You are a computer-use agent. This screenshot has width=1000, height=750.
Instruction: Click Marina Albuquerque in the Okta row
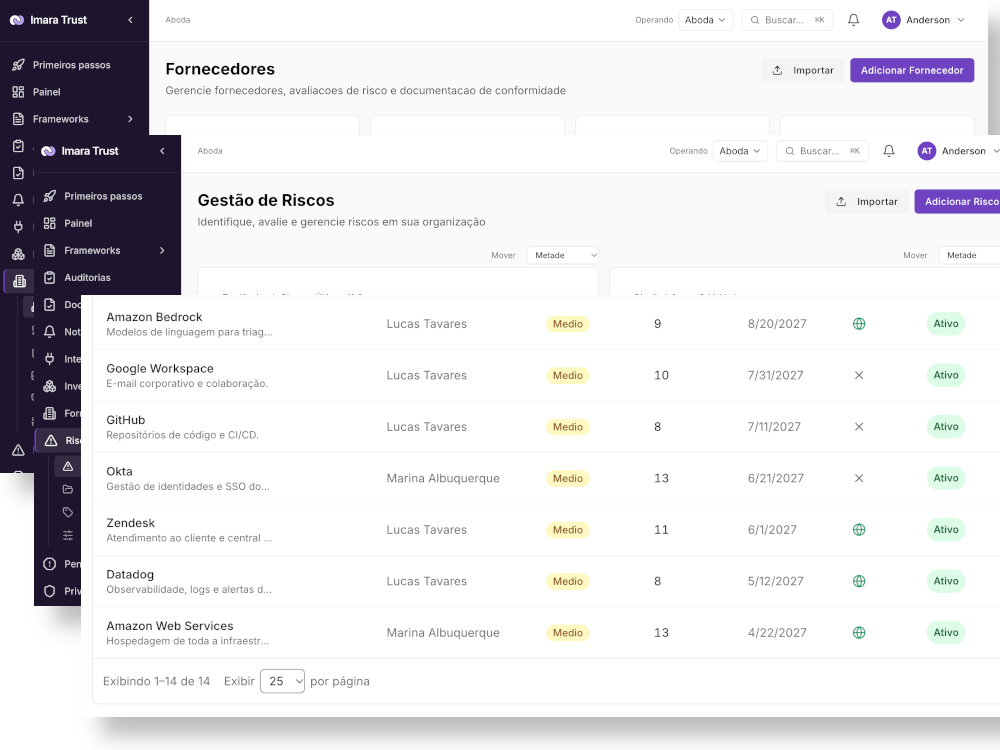point(443,478)
